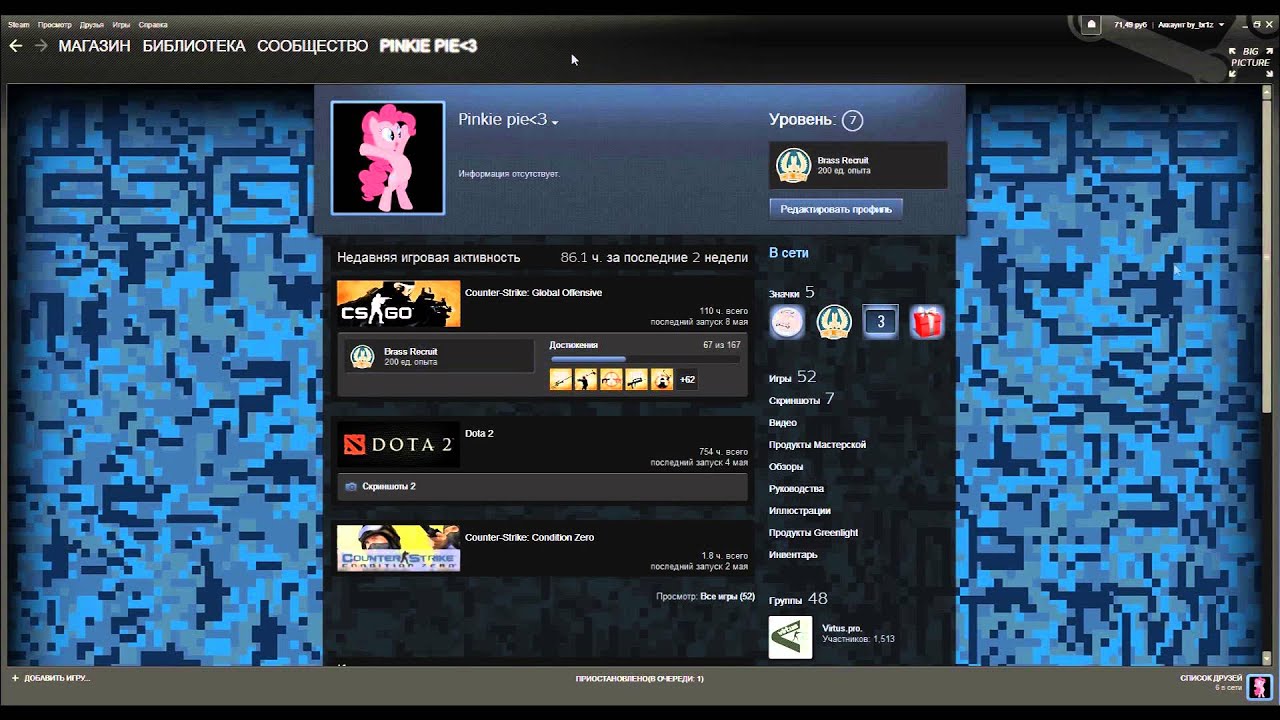
Task: Open the notifications inbox icon
Action: click(1092, 24)
